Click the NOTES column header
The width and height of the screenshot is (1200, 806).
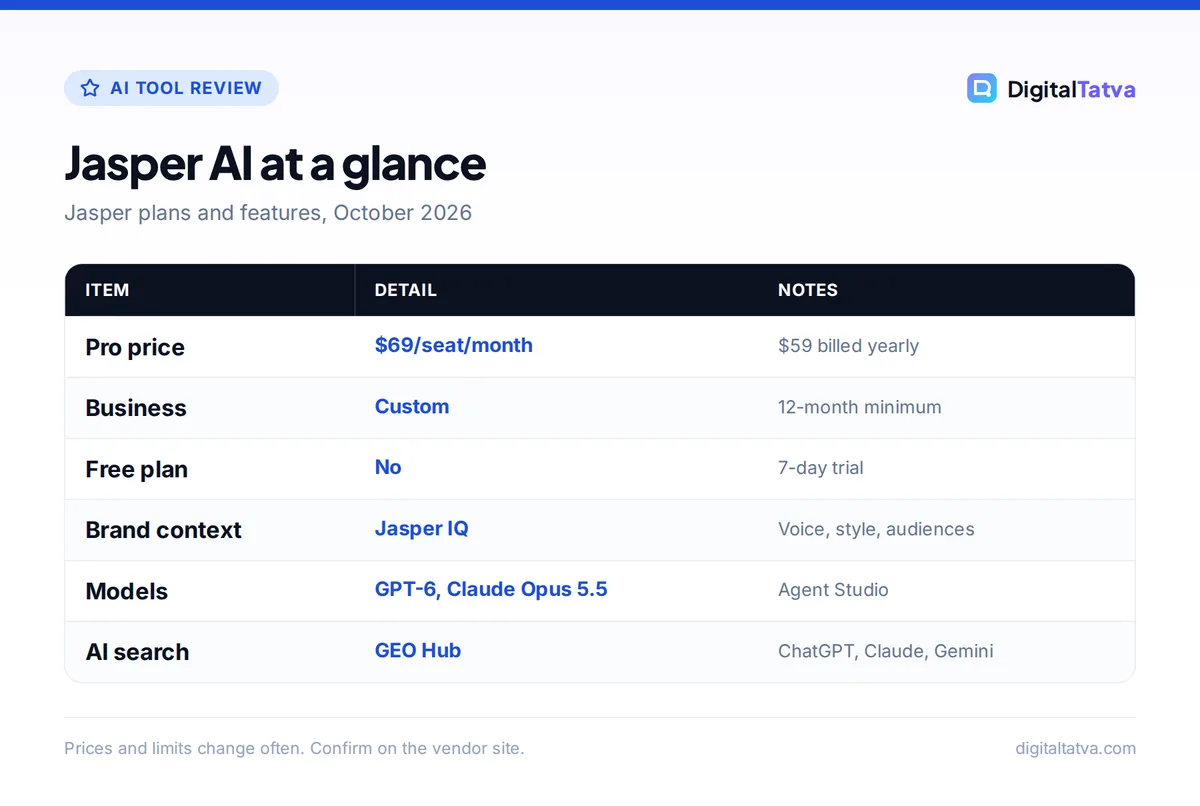point(808,290)
